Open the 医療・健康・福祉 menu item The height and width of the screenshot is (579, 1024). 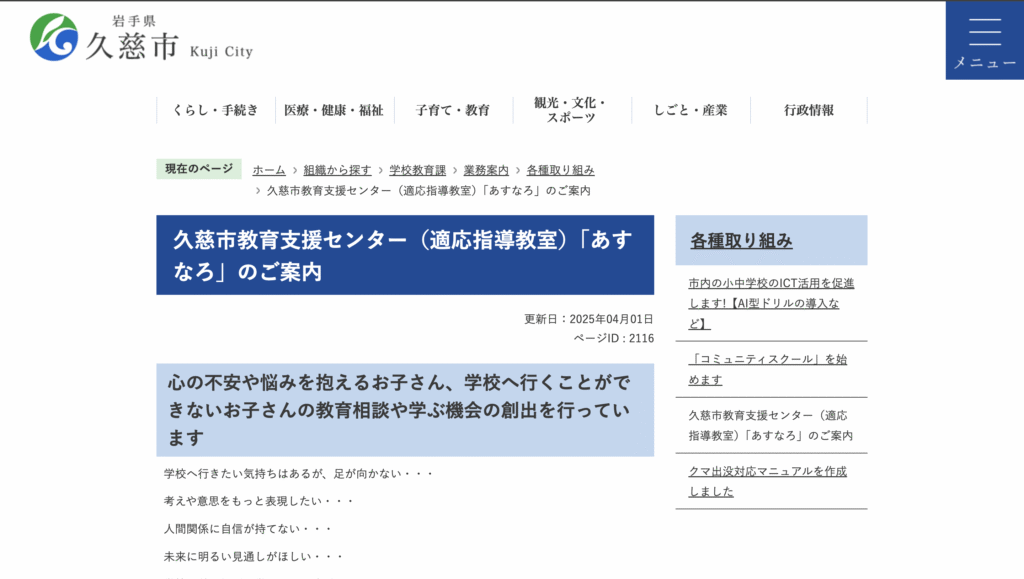point(335,109)
